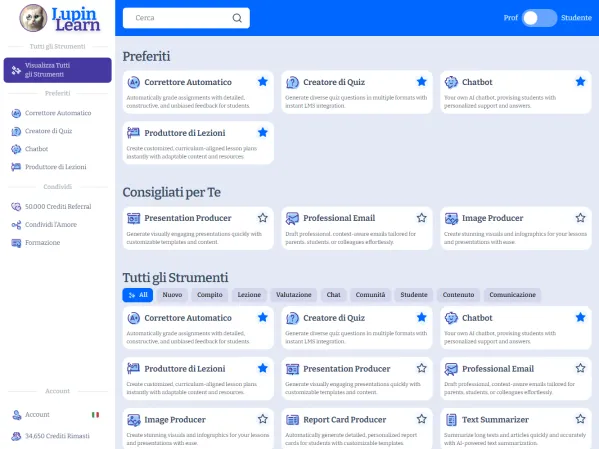Select the All filter tab
This screenshot has width=599, height=449.
pyautogui.click(x=138, y=295)
